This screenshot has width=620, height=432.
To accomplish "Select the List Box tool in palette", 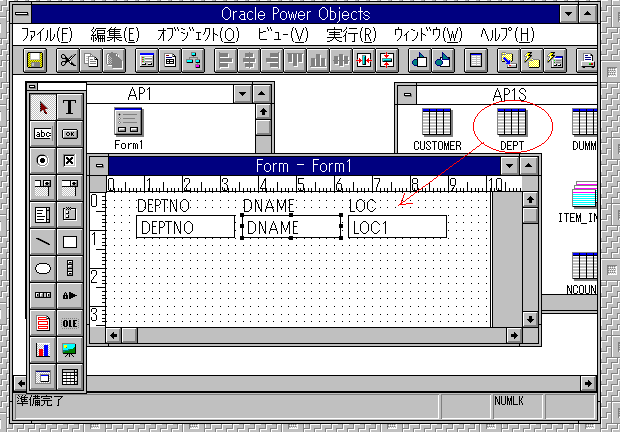I will (43, 215).
